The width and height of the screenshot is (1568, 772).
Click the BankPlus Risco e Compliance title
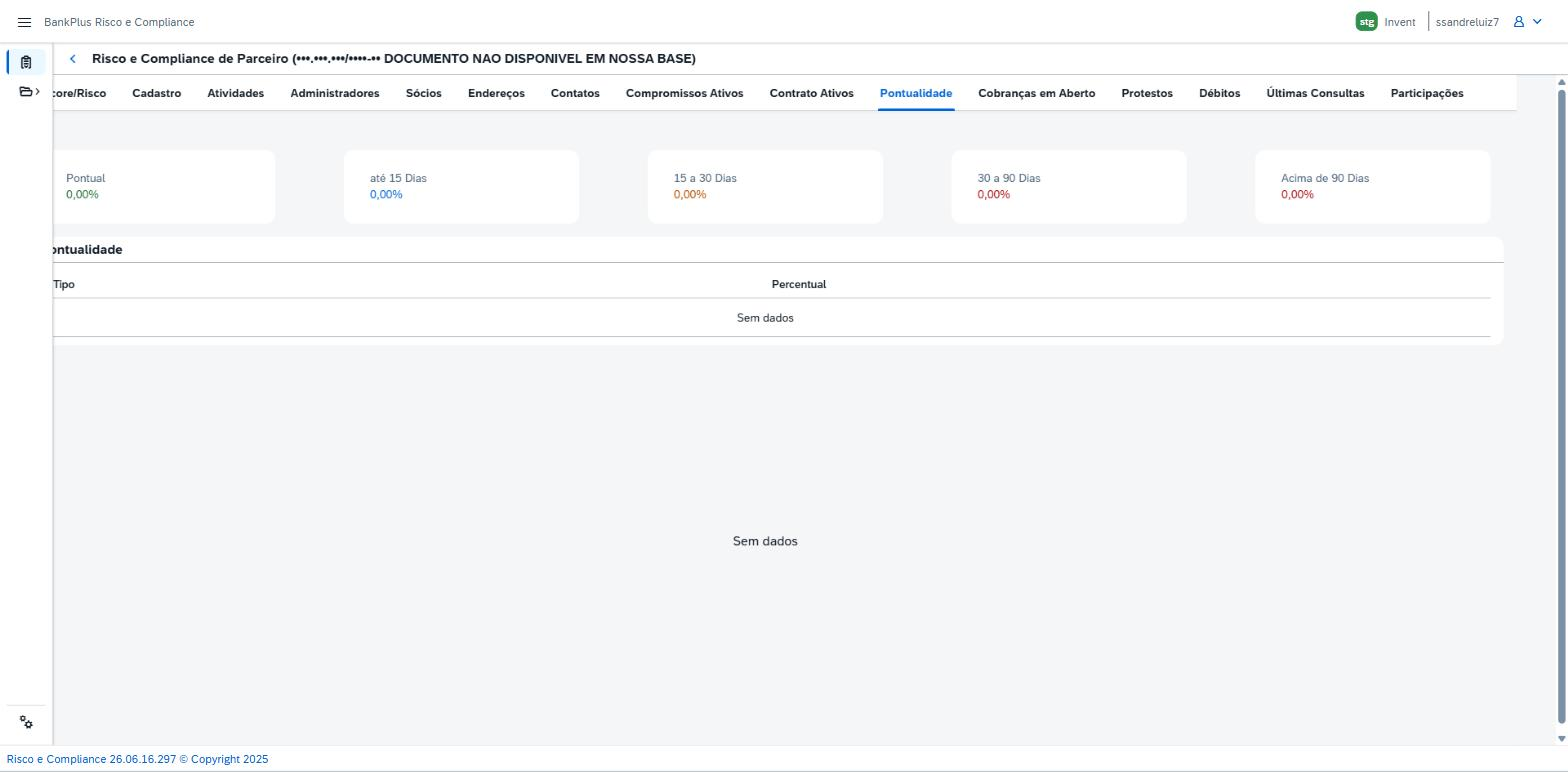coord(119,22)
